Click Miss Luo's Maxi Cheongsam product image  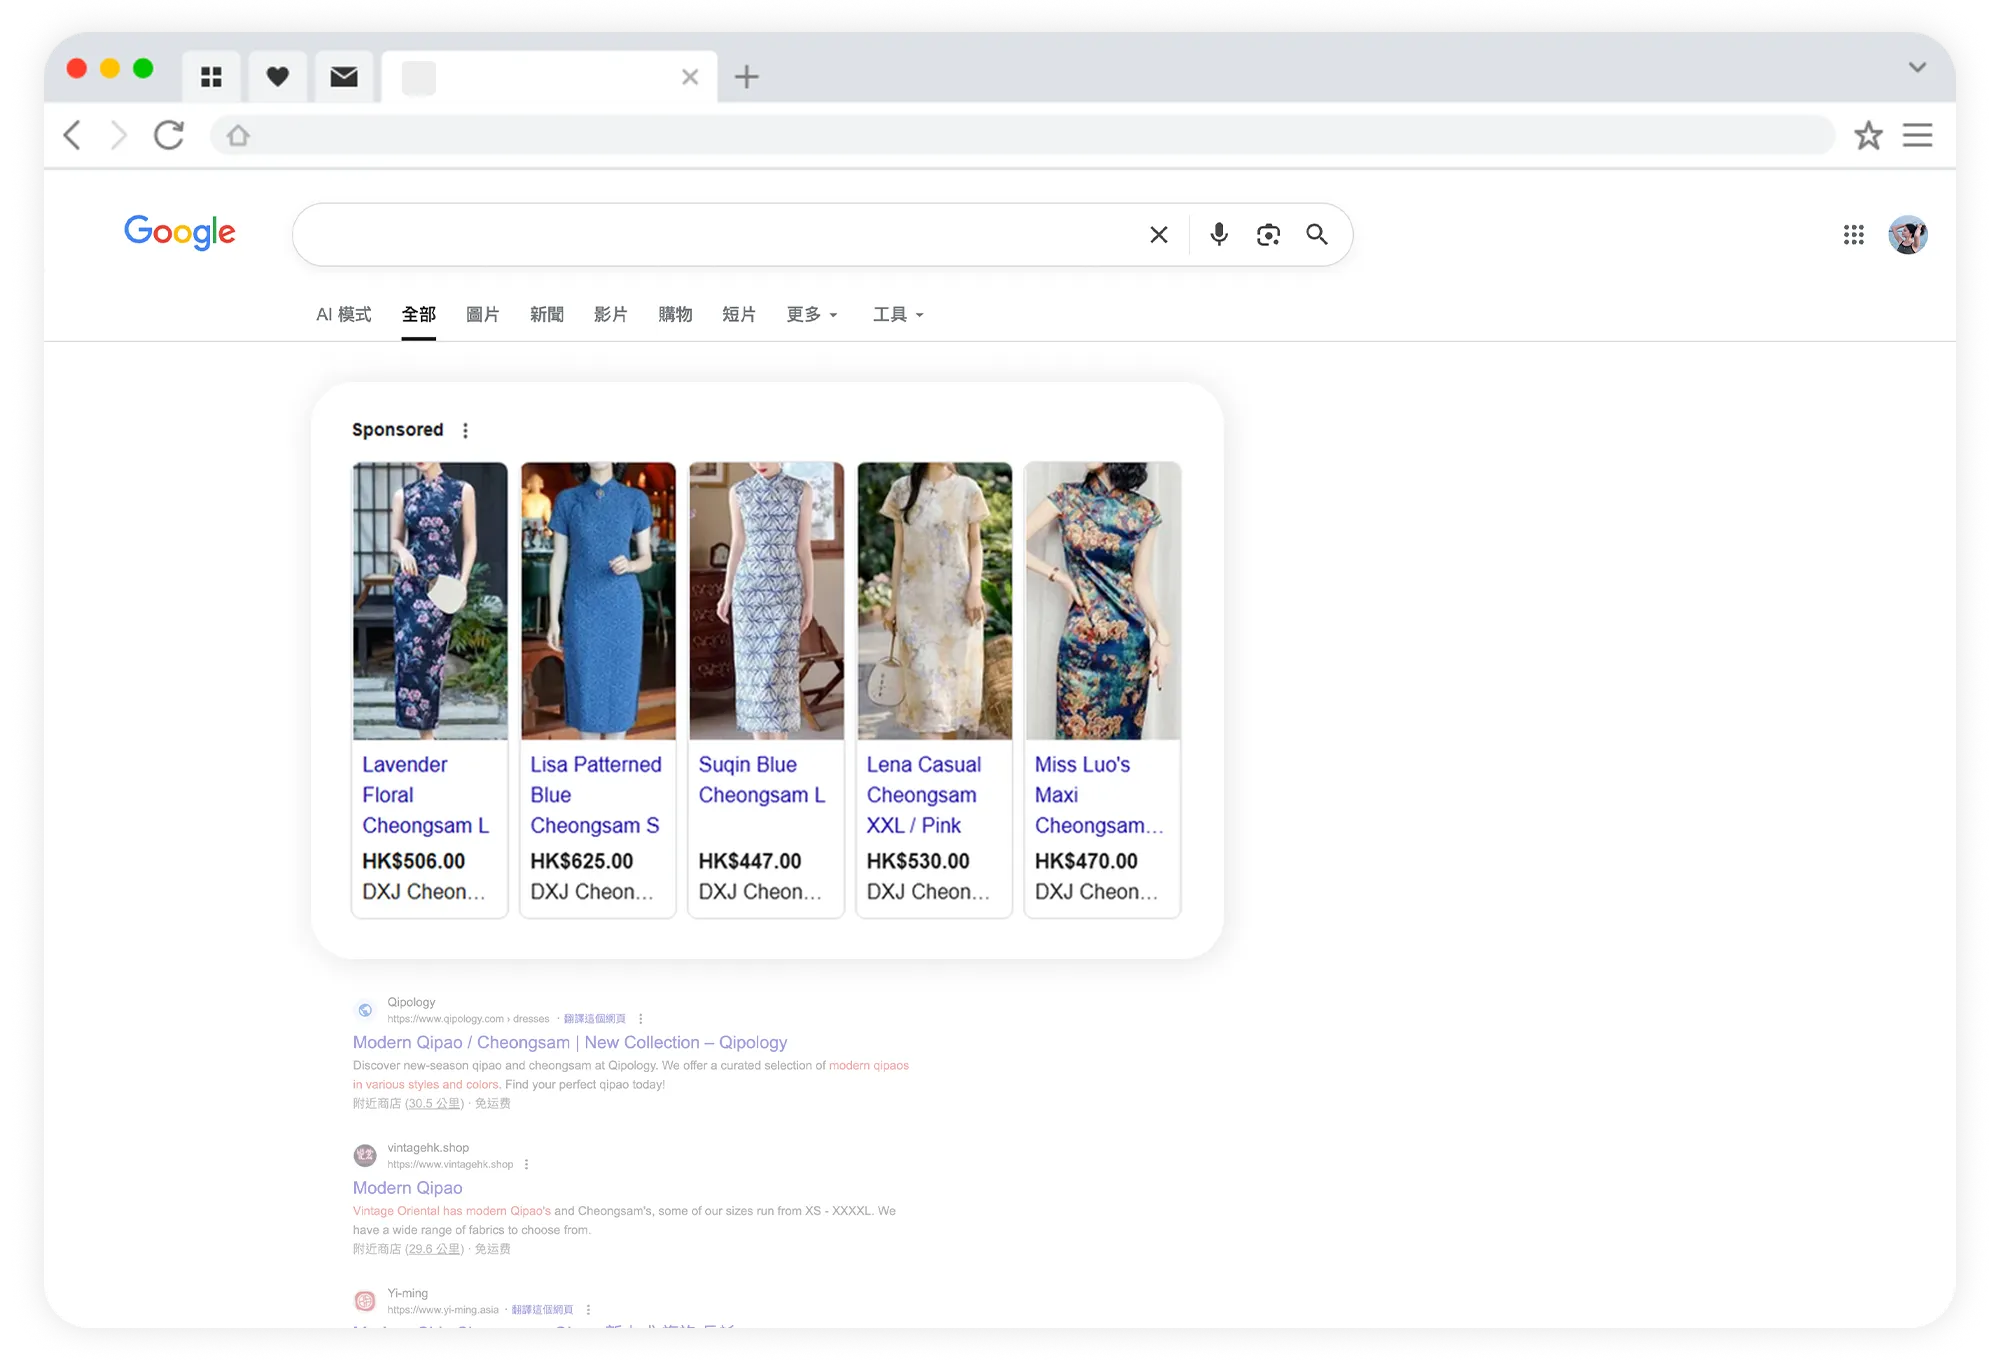[x=1102, y=600]
